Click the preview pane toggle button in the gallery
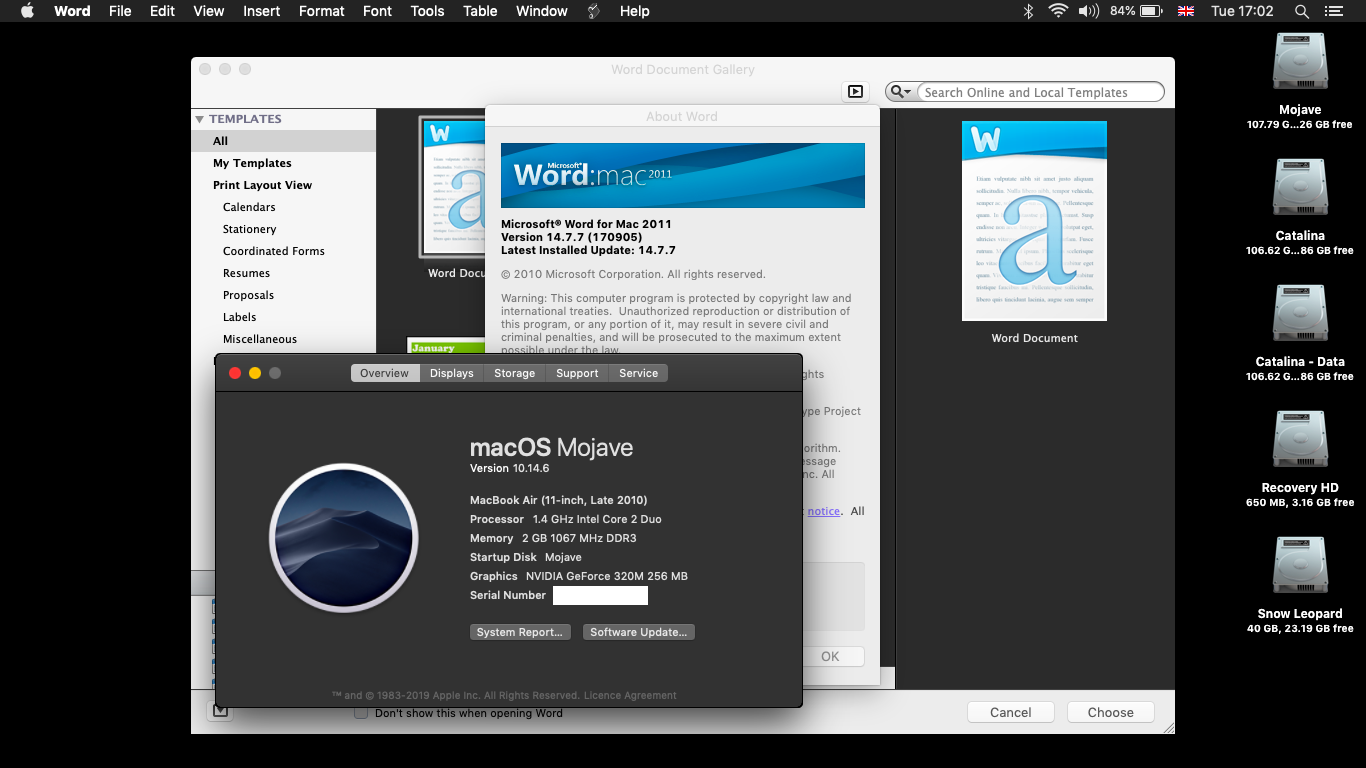 [855, 91]
